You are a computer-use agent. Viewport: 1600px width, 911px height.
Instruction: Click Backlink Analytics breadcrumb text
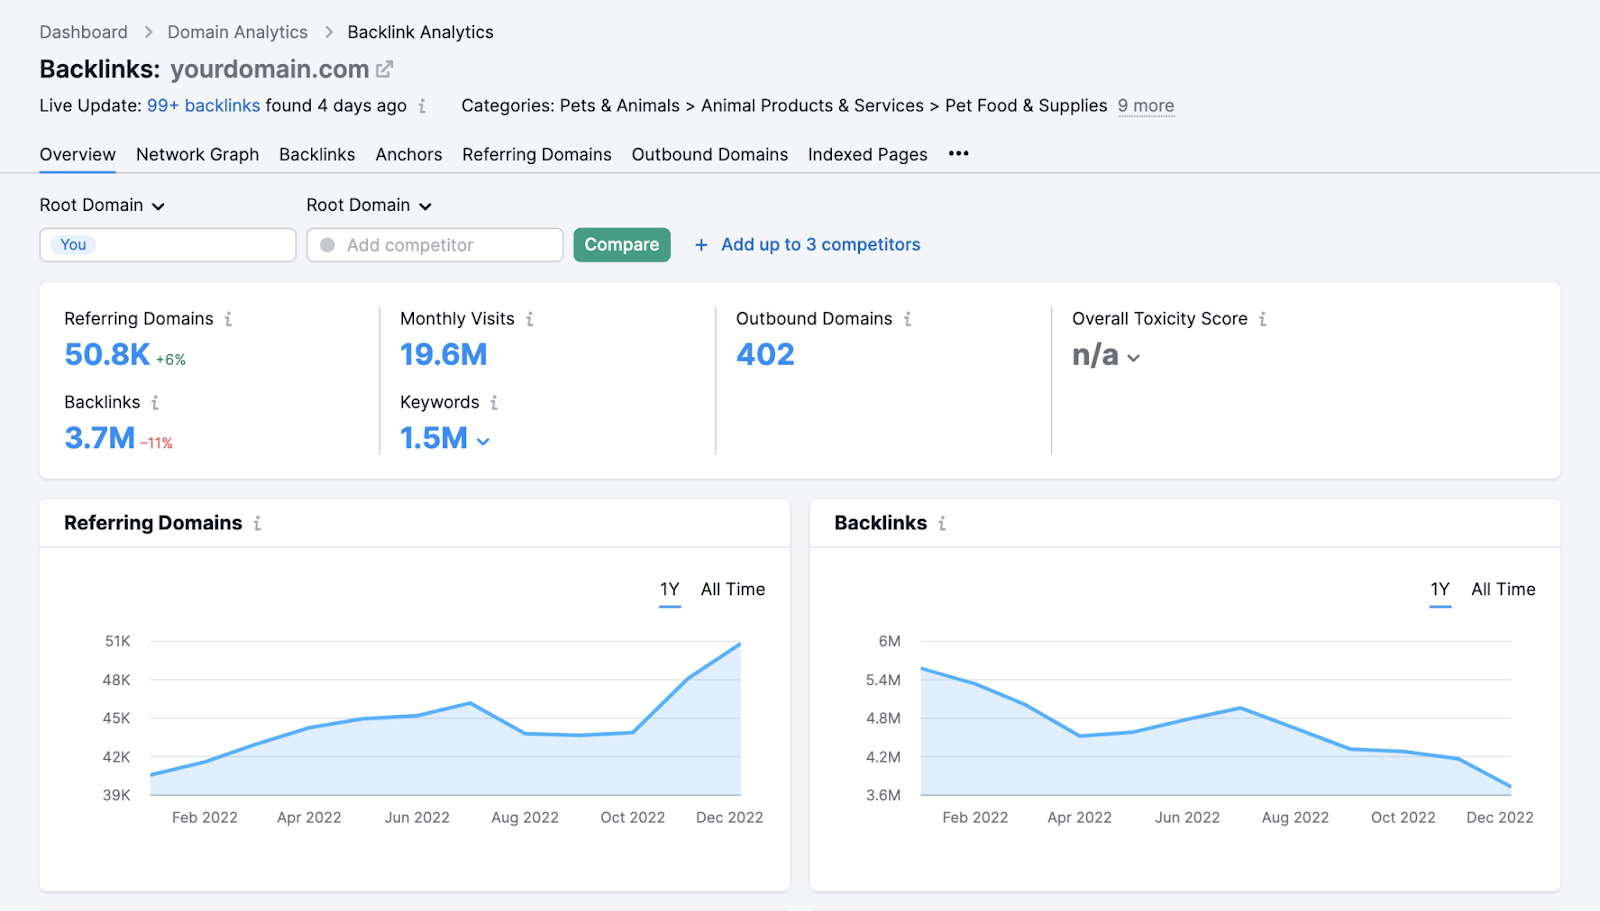(420, 32)
